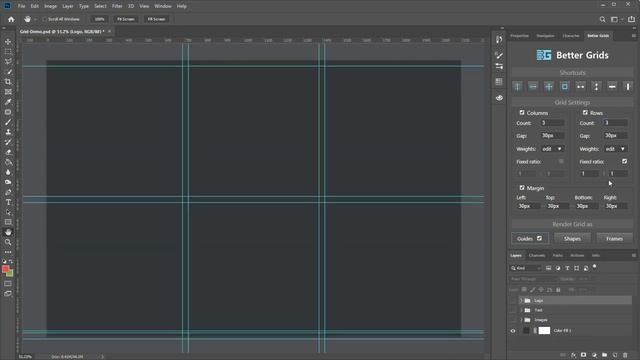The image size is (640, 360).
Task: Select the Frame tool in toolbox
Action: click(8, 92)
